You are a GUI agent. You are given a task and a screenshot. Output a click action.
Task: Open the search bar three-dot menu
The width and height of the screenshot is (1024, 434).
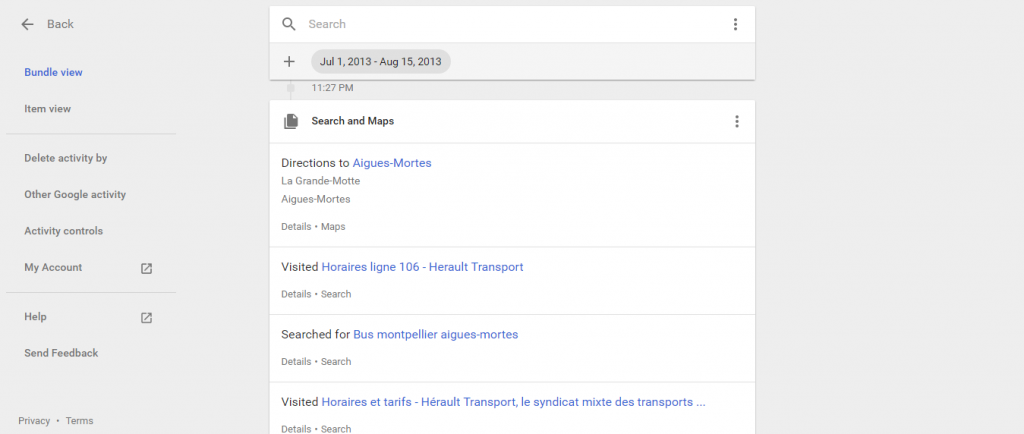point(735,24)
